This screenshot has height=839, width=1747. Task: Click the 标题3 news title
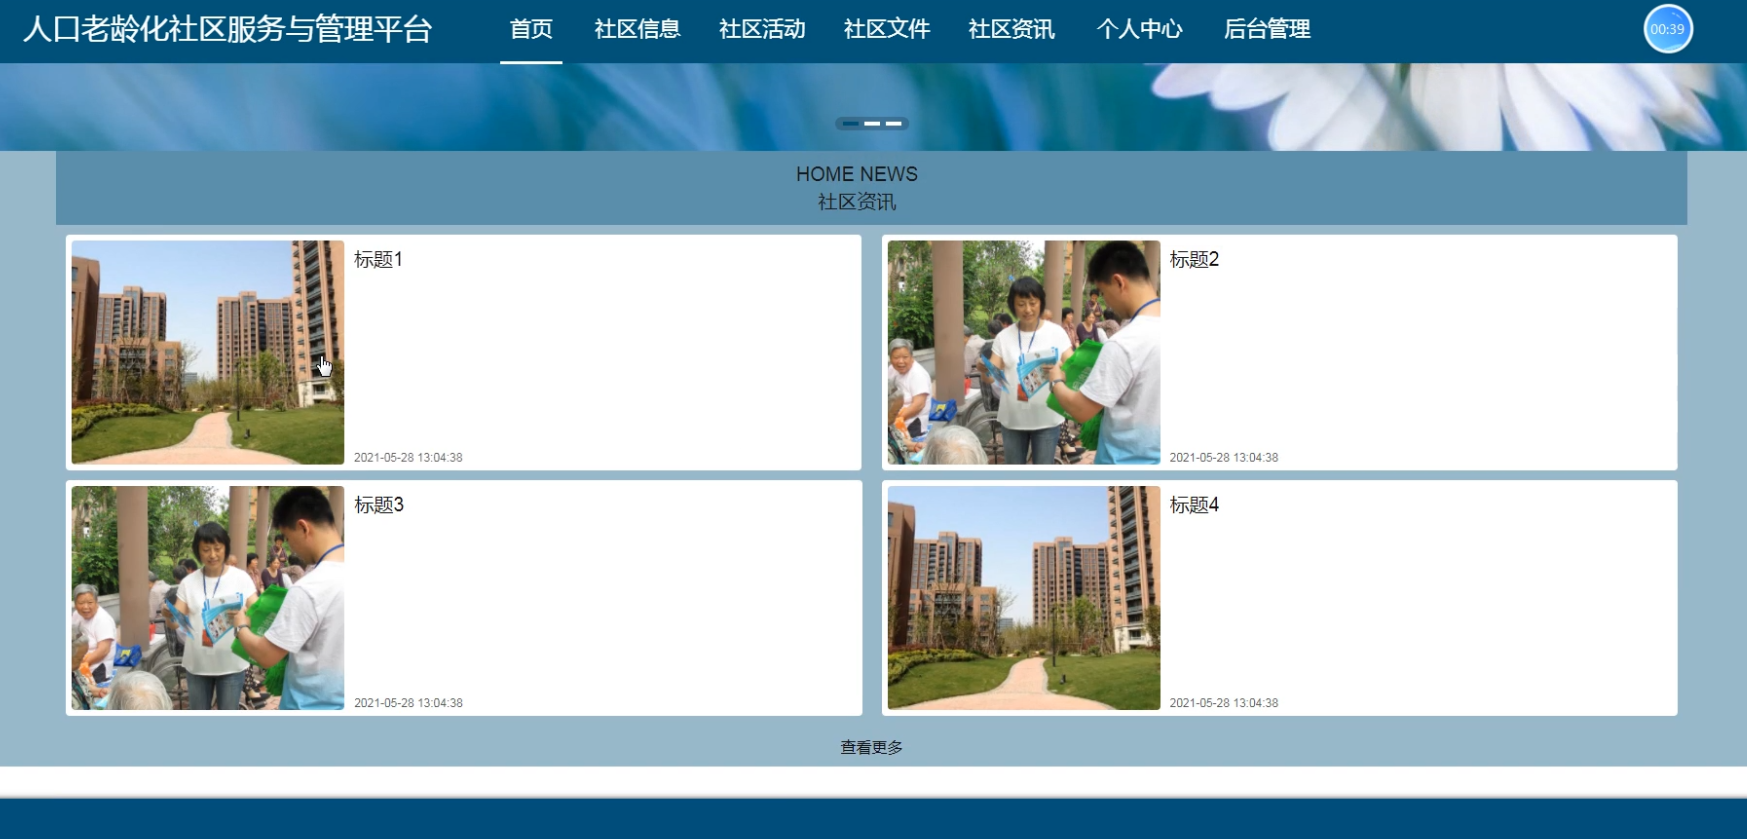[379, 505]
